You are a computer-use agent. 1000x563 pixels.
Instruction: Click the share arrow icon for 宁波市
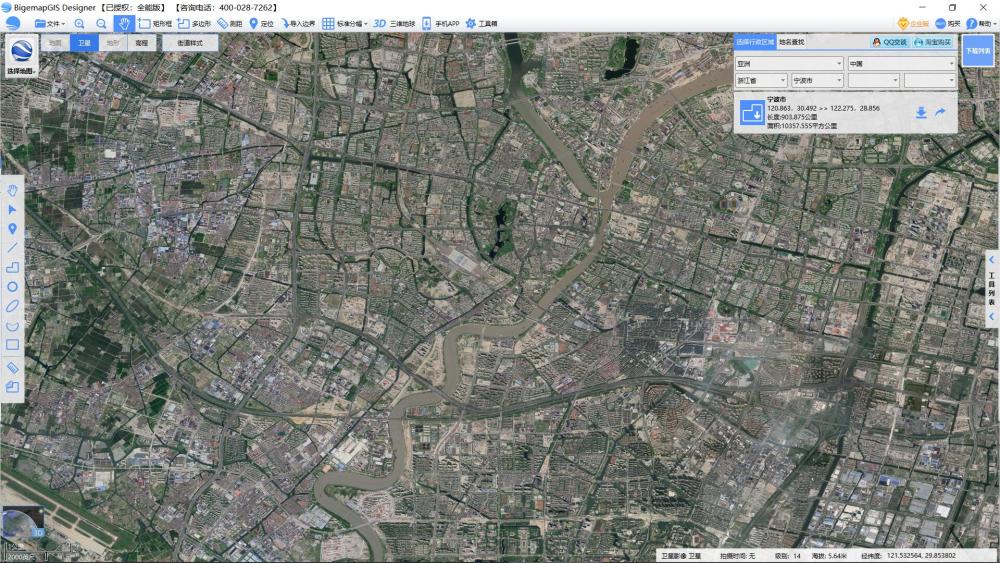[x=940, y=112]
